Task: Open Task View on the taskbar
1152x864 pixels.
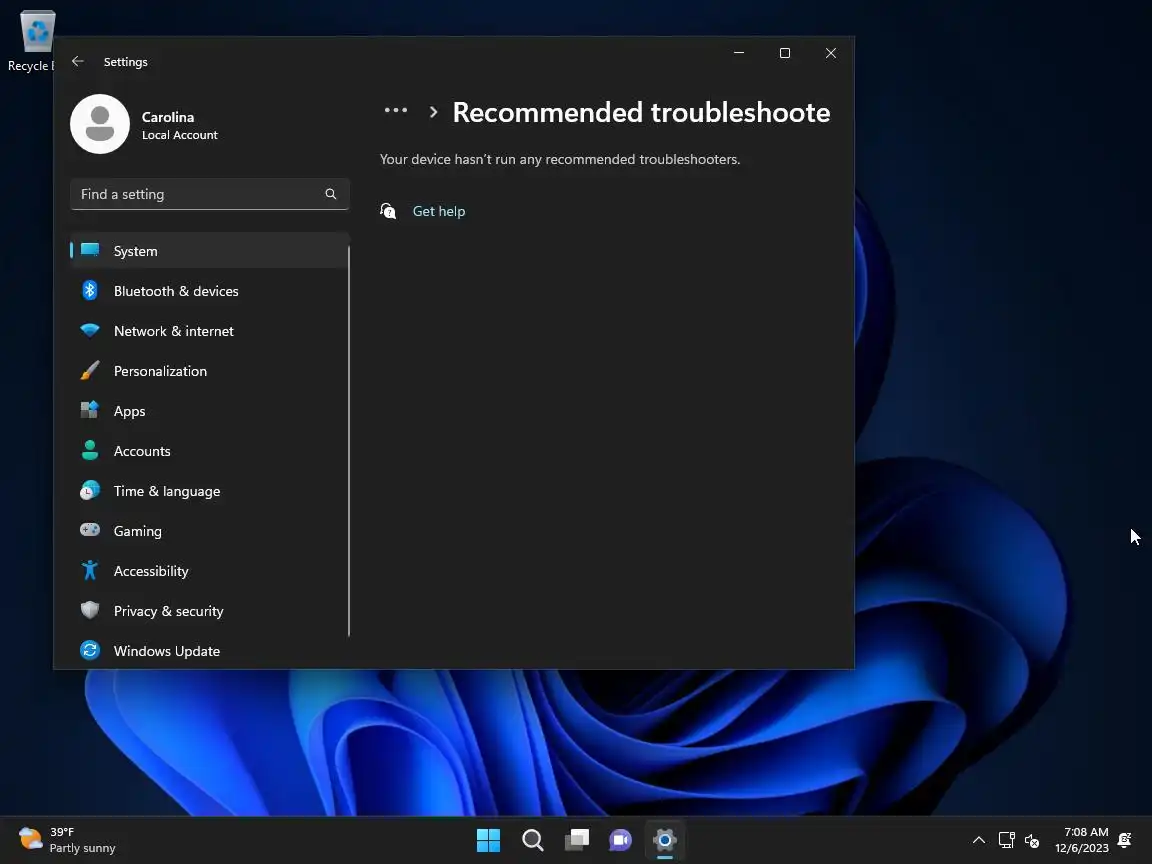Action: pos(577,840)
